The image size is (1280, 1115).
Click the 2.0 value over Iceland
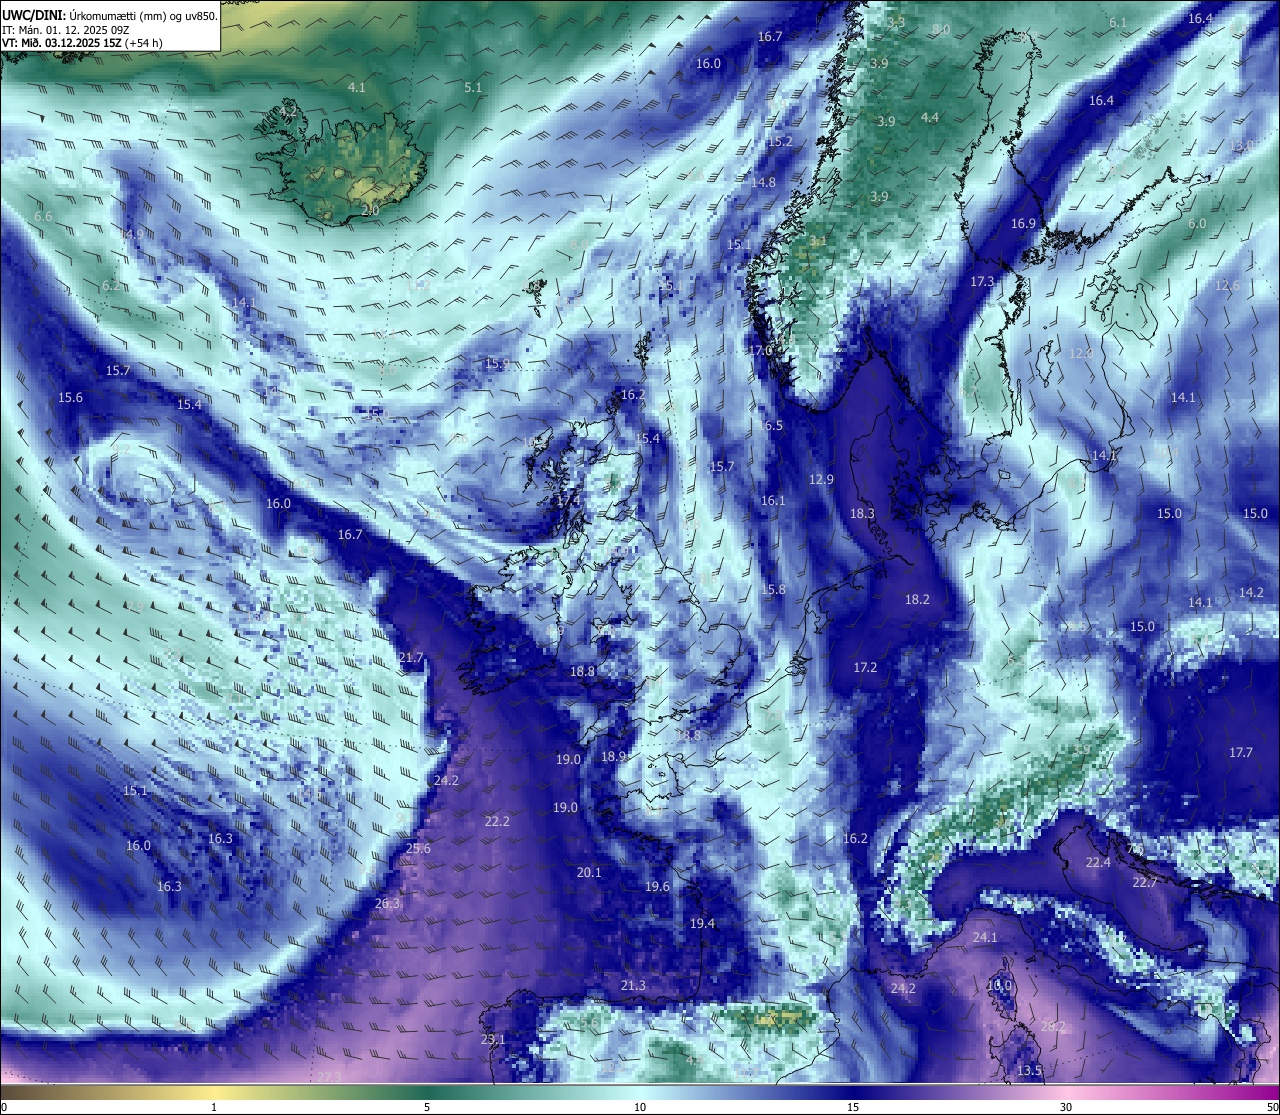coord(370,211)
